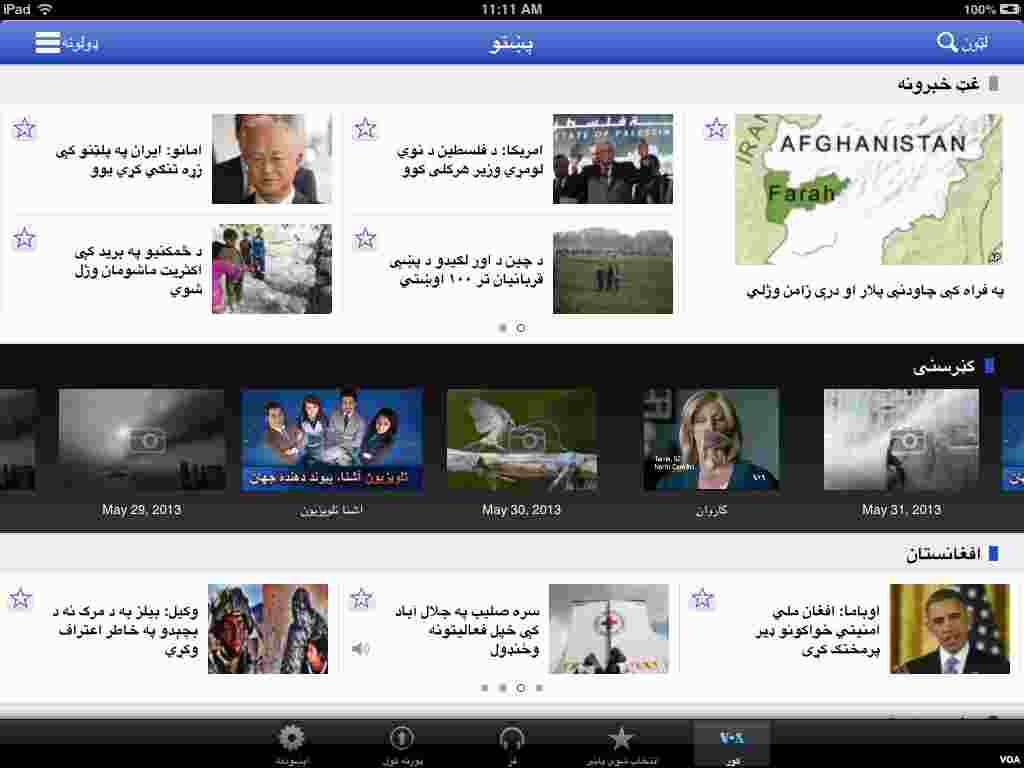Open search with the magnifier icon
Viewport: 1024px width, 768px height.
coord(946,43)
